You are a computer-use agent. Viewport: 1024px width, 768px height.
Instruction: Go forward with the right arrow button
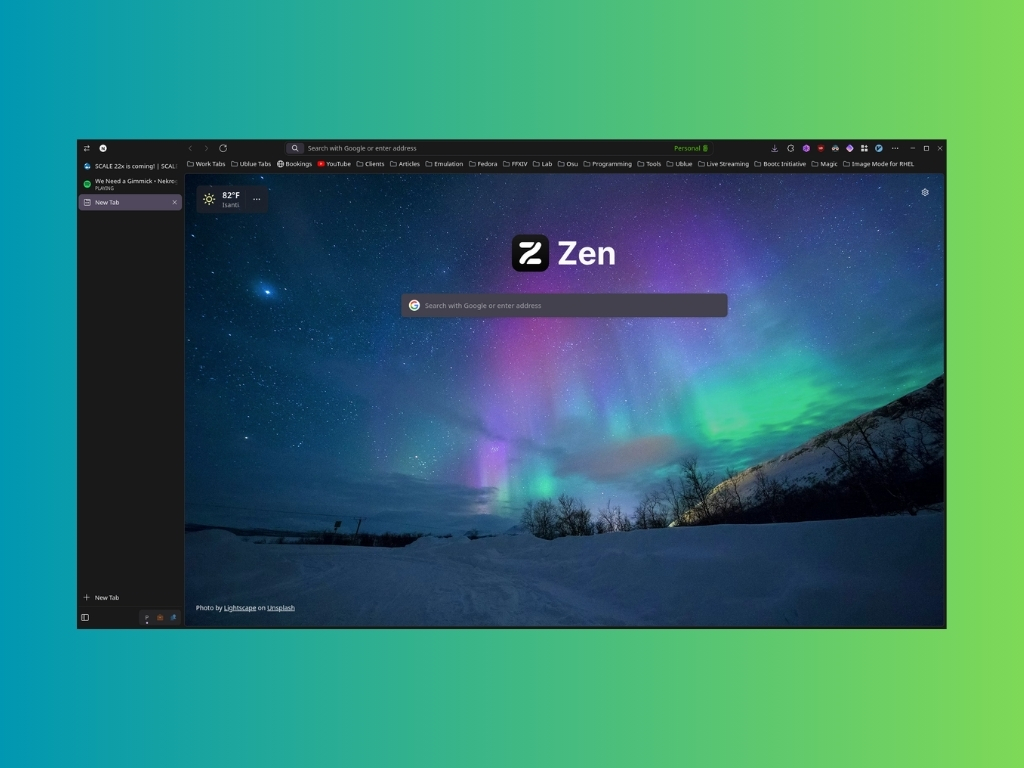point(206,148)
